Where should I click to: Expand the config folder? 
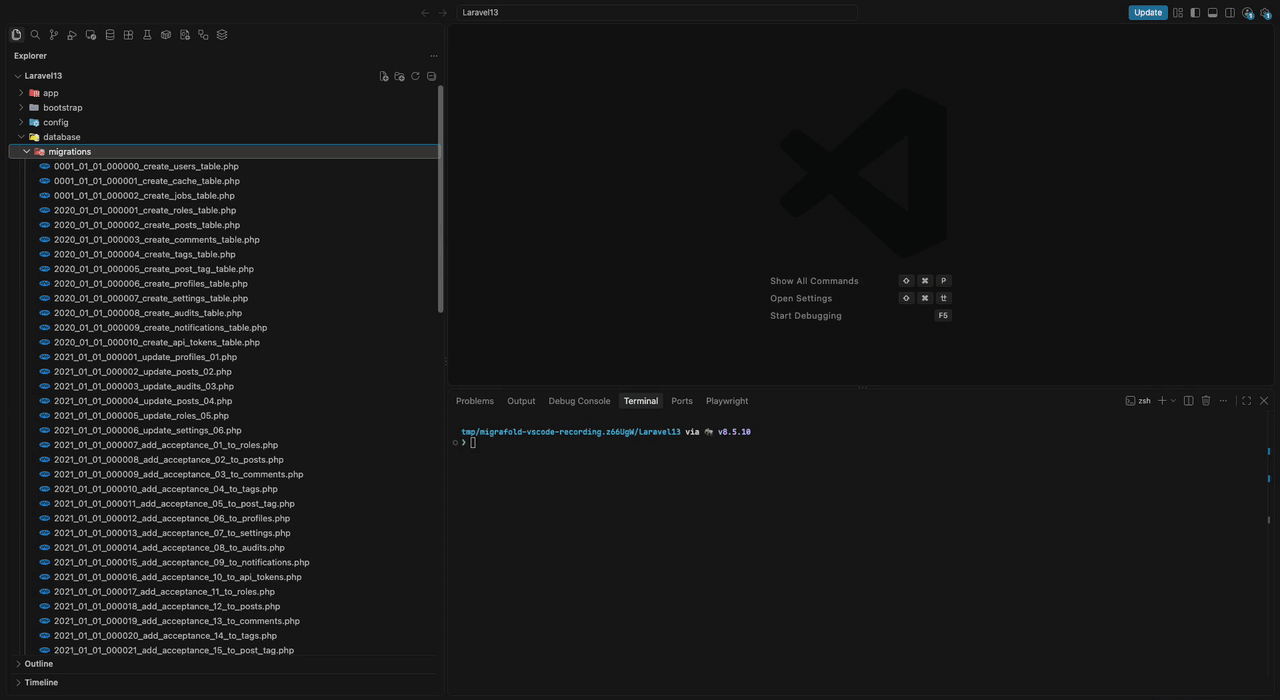[x=21, y=122]
